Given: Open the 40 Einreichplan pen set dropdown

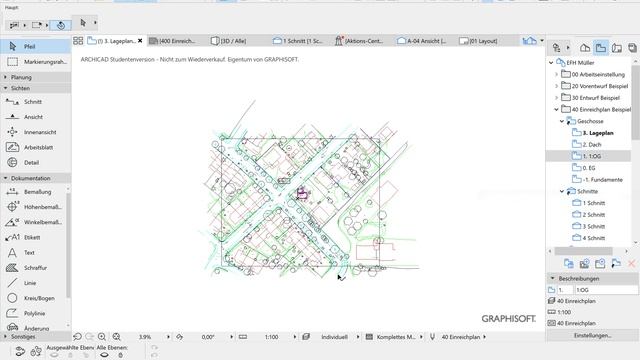Looking at the screenshot, I should click(484, 337).
